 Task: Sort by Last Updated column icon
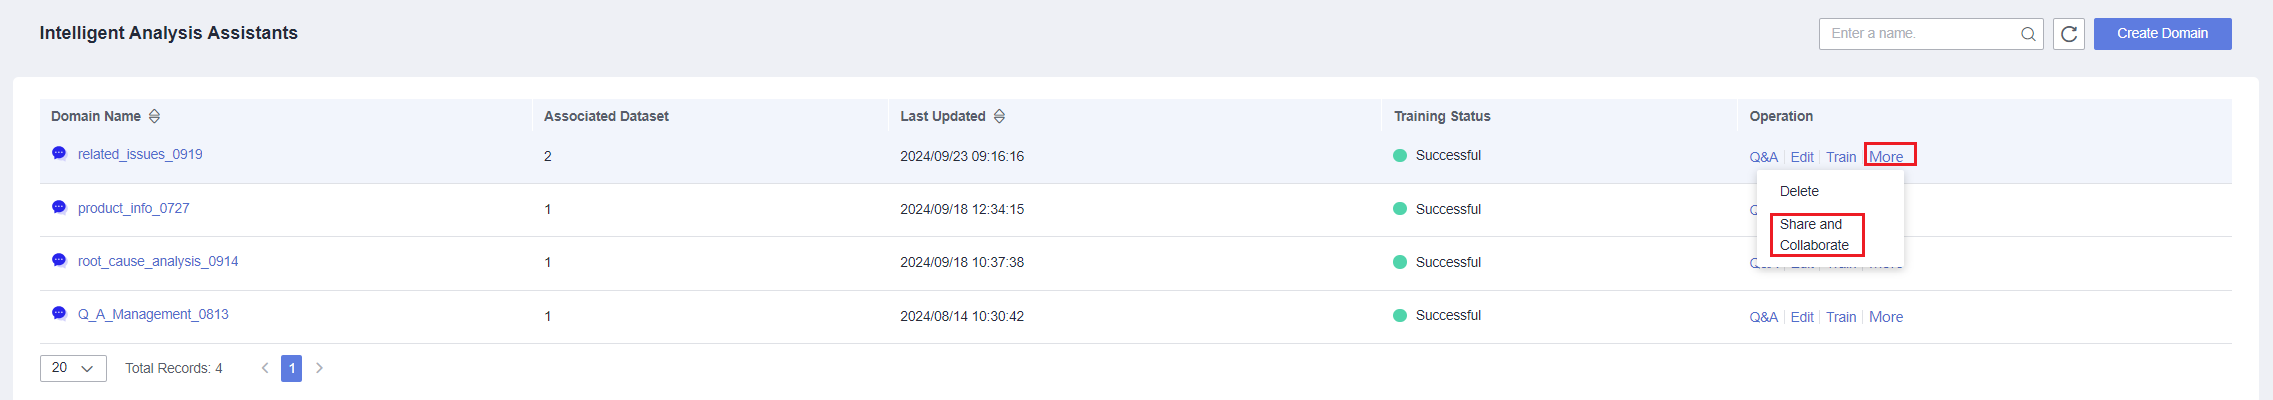click(x=999, y=116)
